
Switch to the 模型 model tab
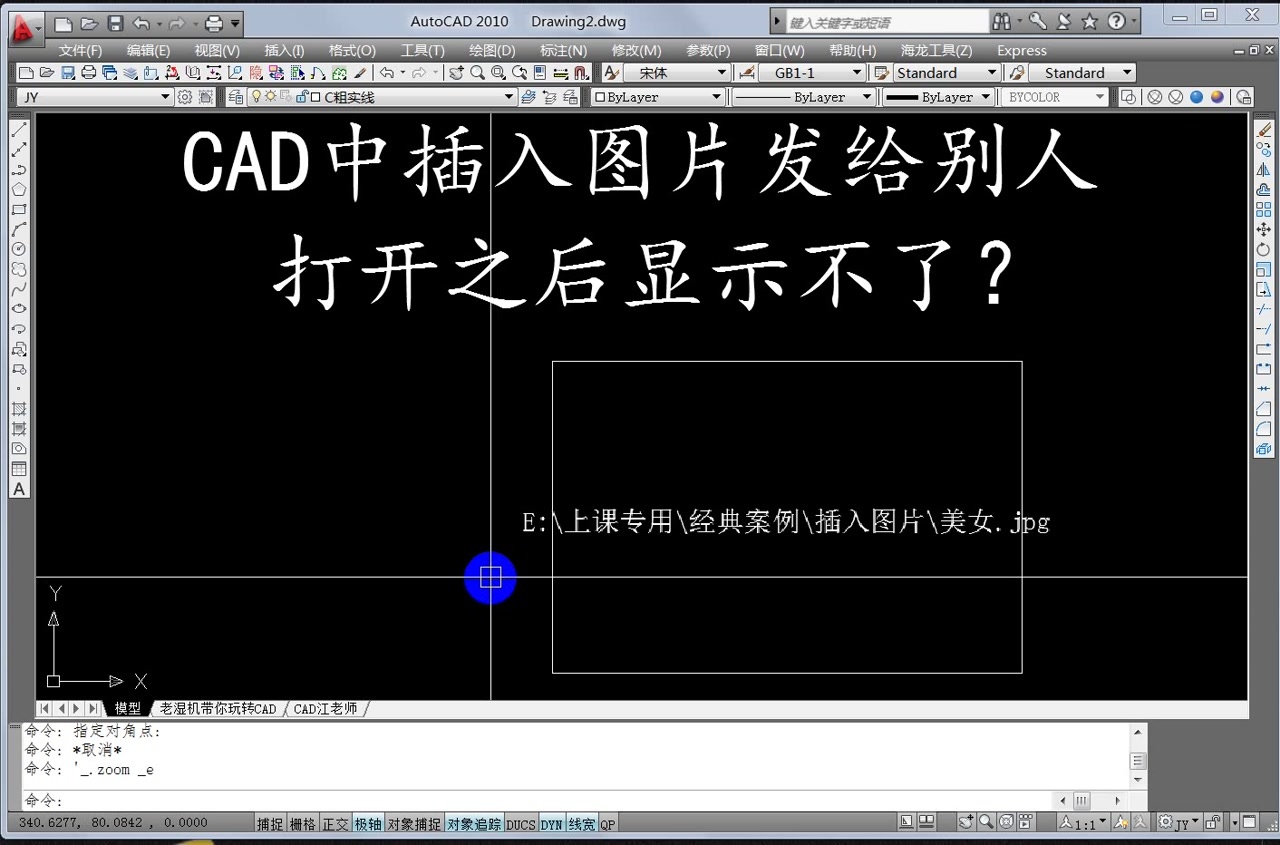(127, 708)
